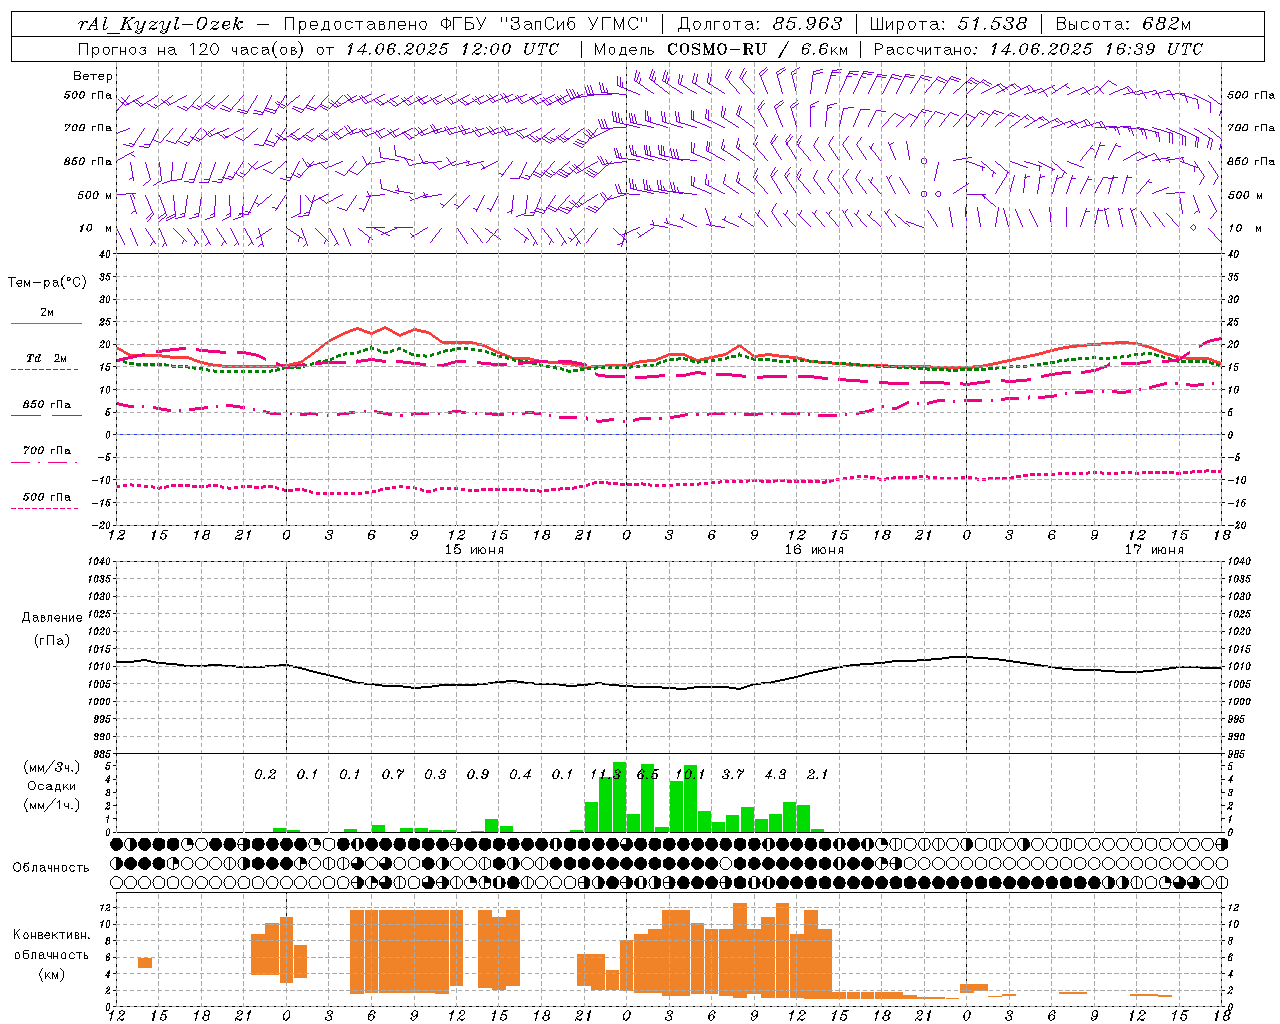Click the 0.7 precipitation total value
Image resolution: width=1280 pixels, height=1024 pixels.
click(393, 775)
